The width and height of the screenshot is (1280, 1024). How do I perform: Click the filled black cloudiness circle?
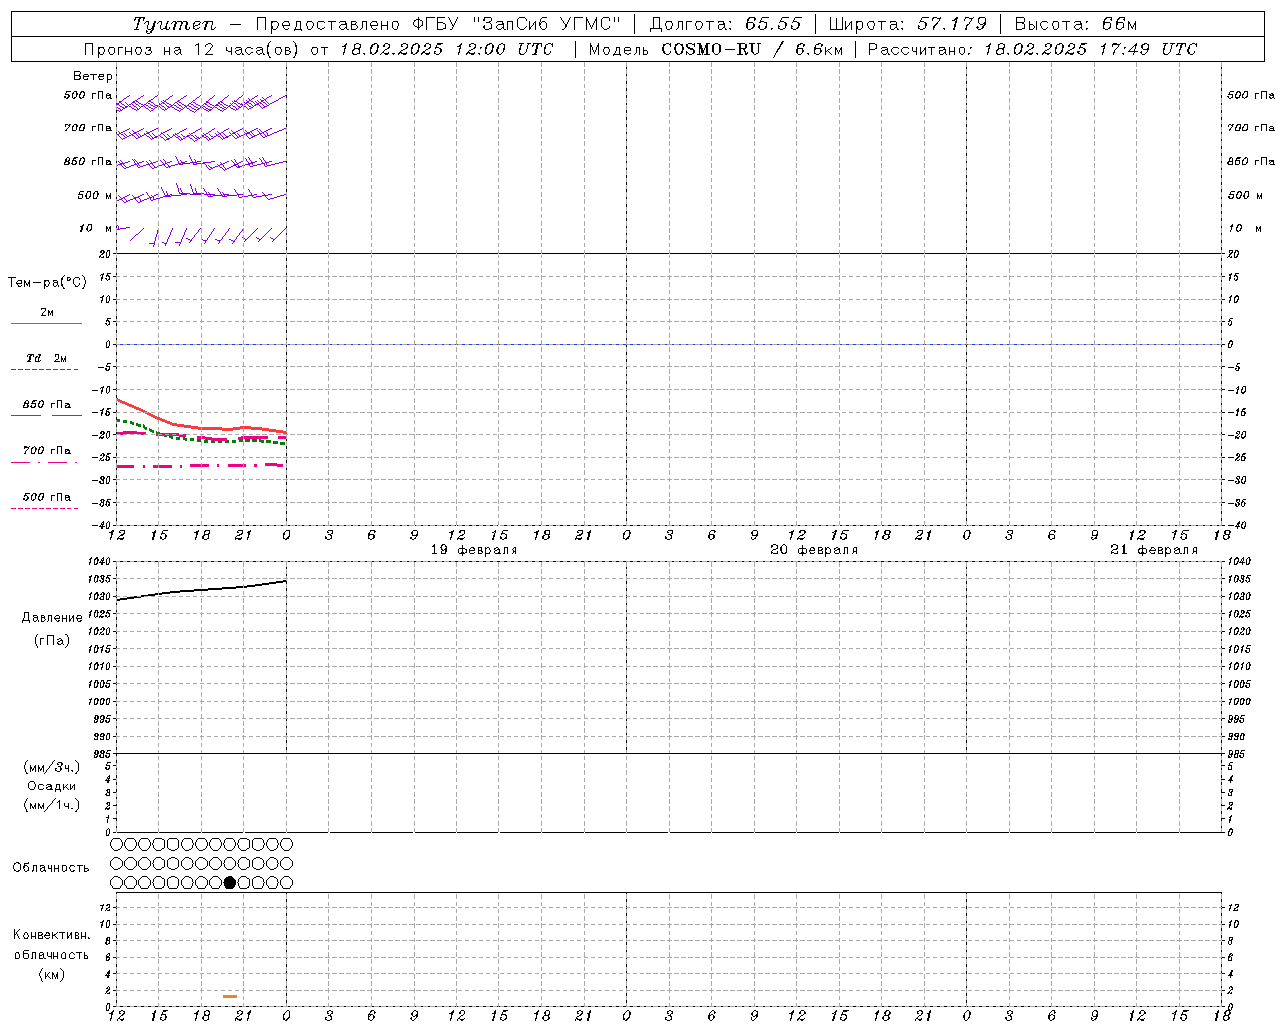[230, 882]
